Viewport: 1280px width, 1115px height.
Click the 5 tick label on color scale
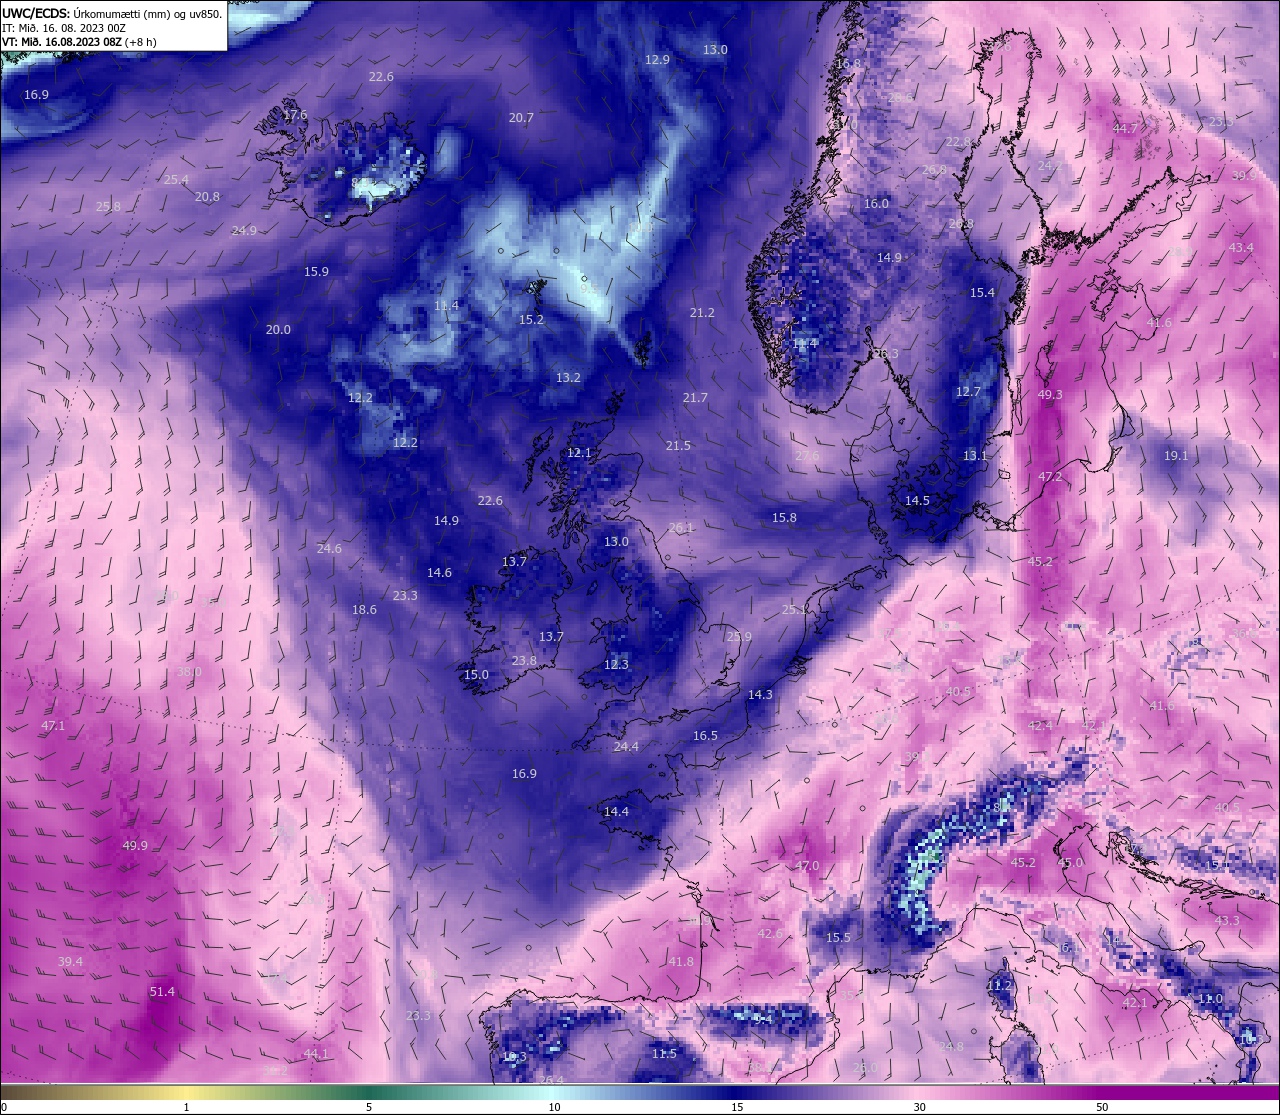[369, 1107]
